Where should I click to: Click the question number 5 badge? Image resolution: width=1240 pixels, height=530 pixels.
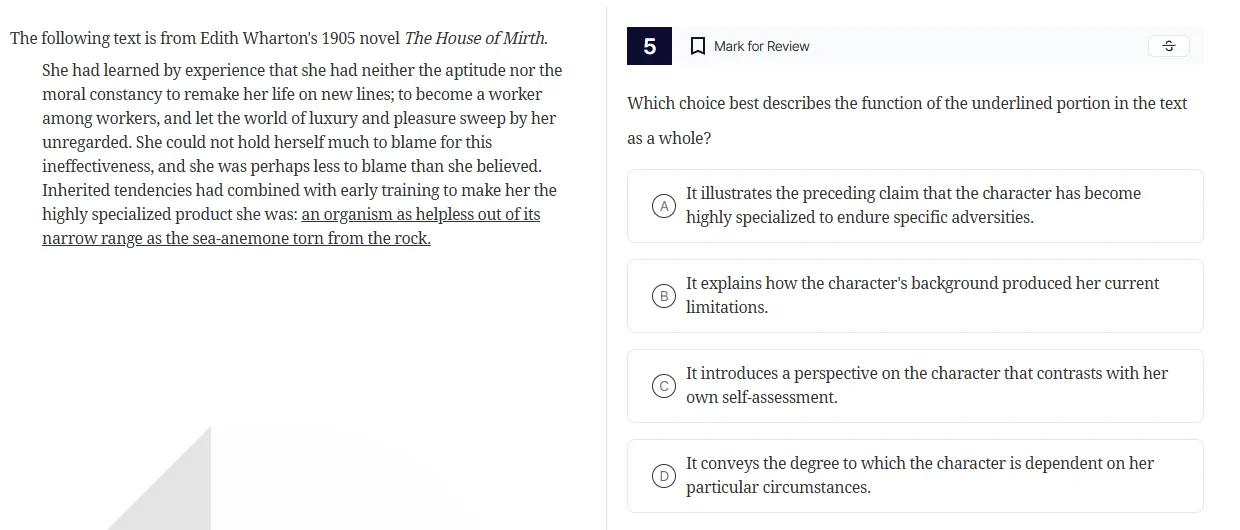click(650, 46)
